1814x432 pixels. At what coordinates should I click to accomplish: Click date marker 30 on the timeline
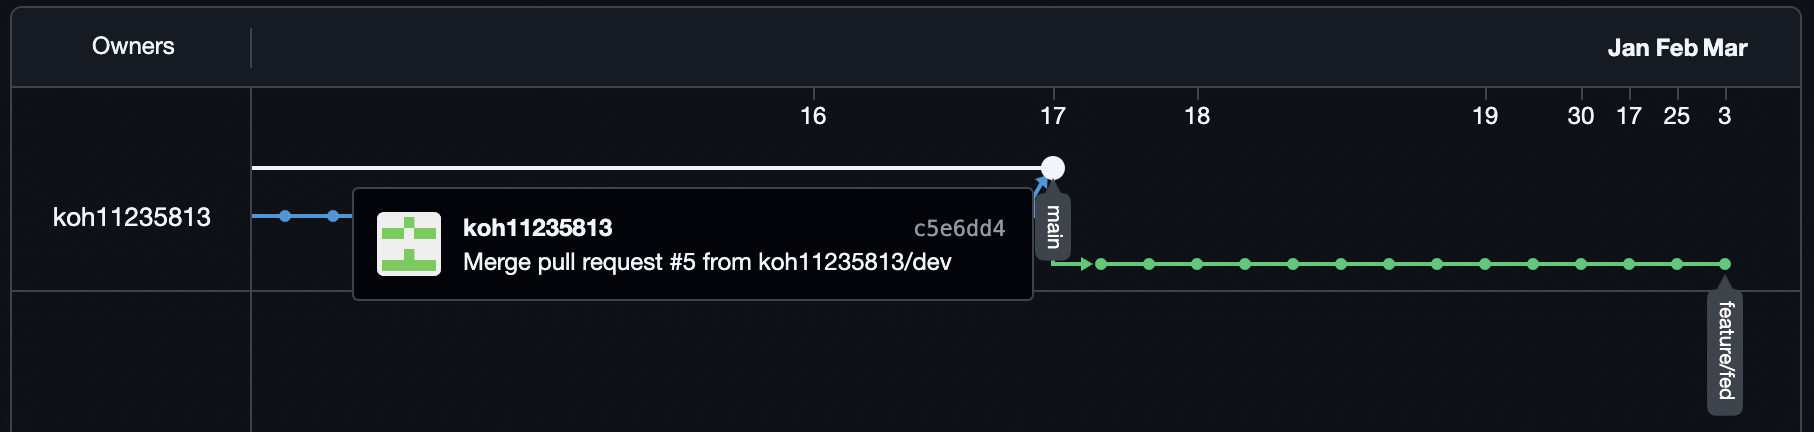(x=1580, y=116)
